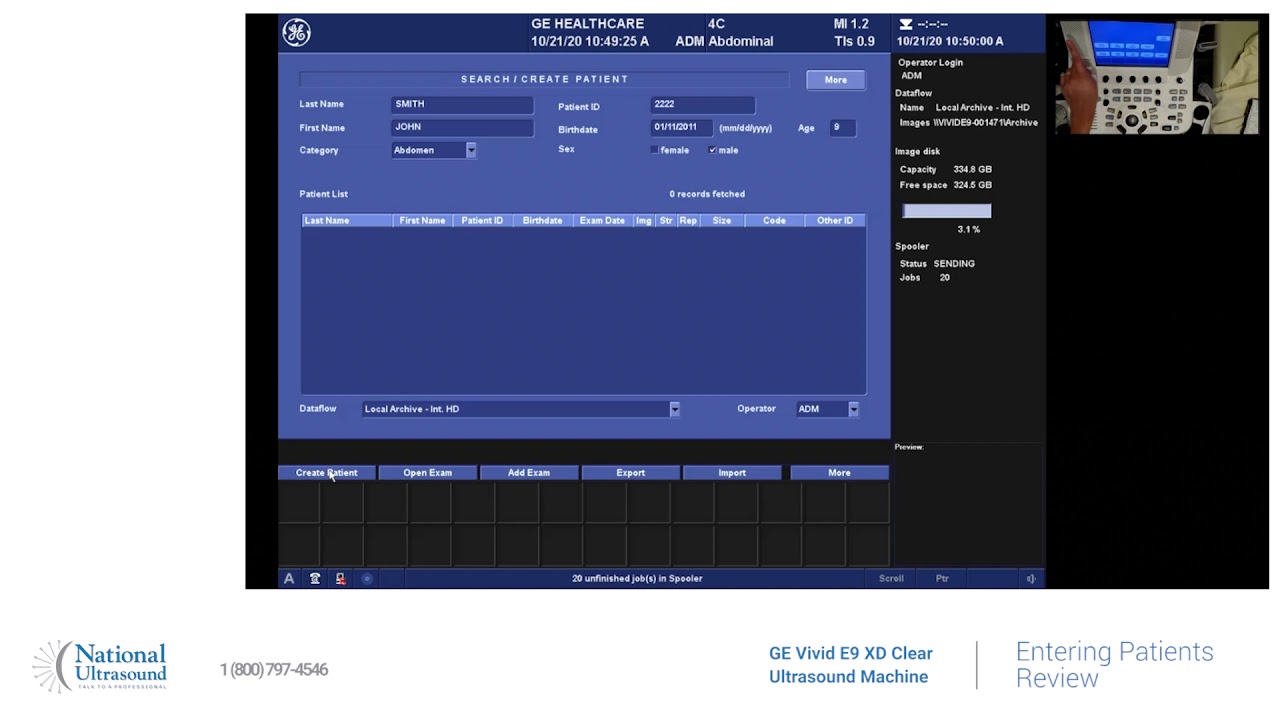1280x720 pixels.
Task: Click the Other ID column header
Action: tap(835, 220)
